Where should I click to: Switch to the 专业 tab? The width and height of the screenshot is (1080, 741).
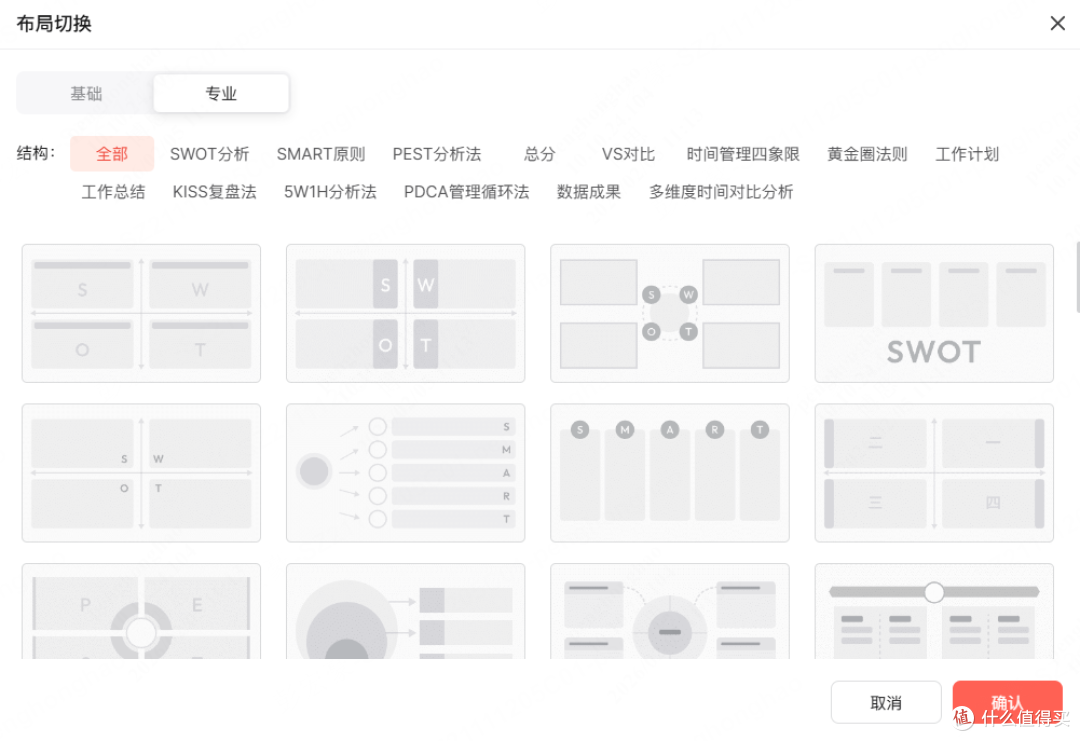click(x=221, y=93)
